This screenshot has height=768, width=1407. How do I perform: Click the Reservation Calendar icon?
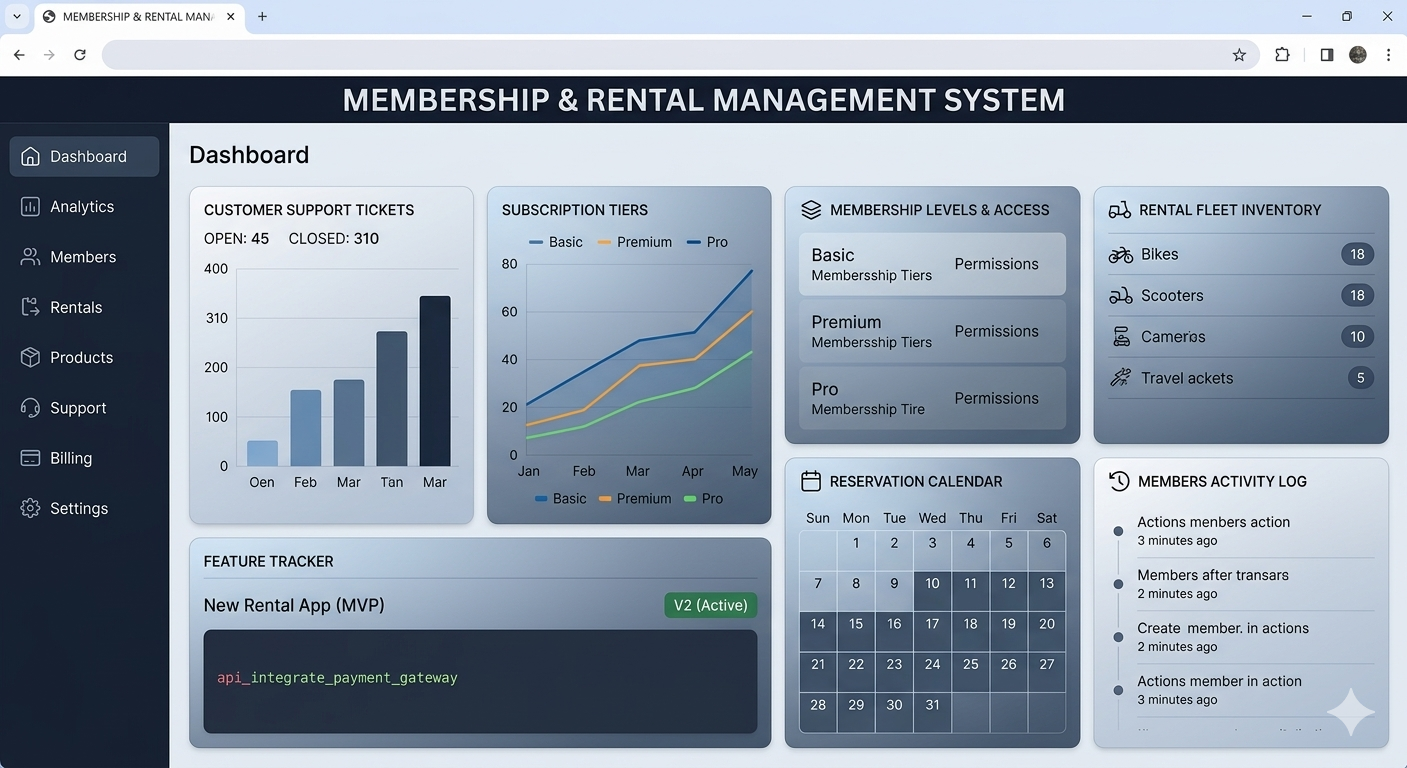(x=811, y=481)
